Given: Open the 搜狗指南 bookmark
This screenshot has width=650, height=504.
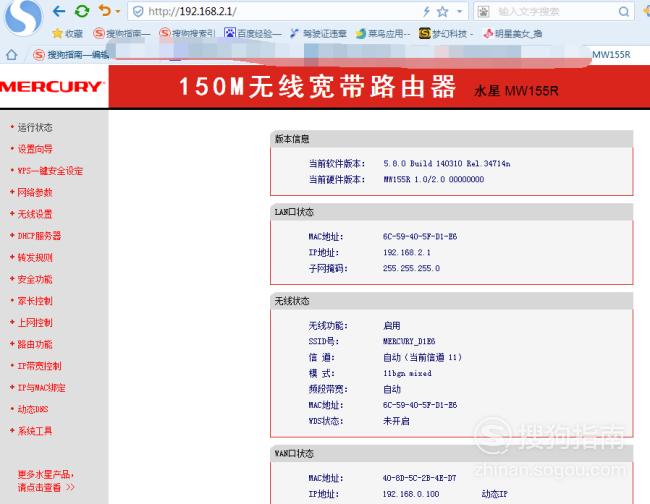Looking at the screenshot, I should click(121, 34).
